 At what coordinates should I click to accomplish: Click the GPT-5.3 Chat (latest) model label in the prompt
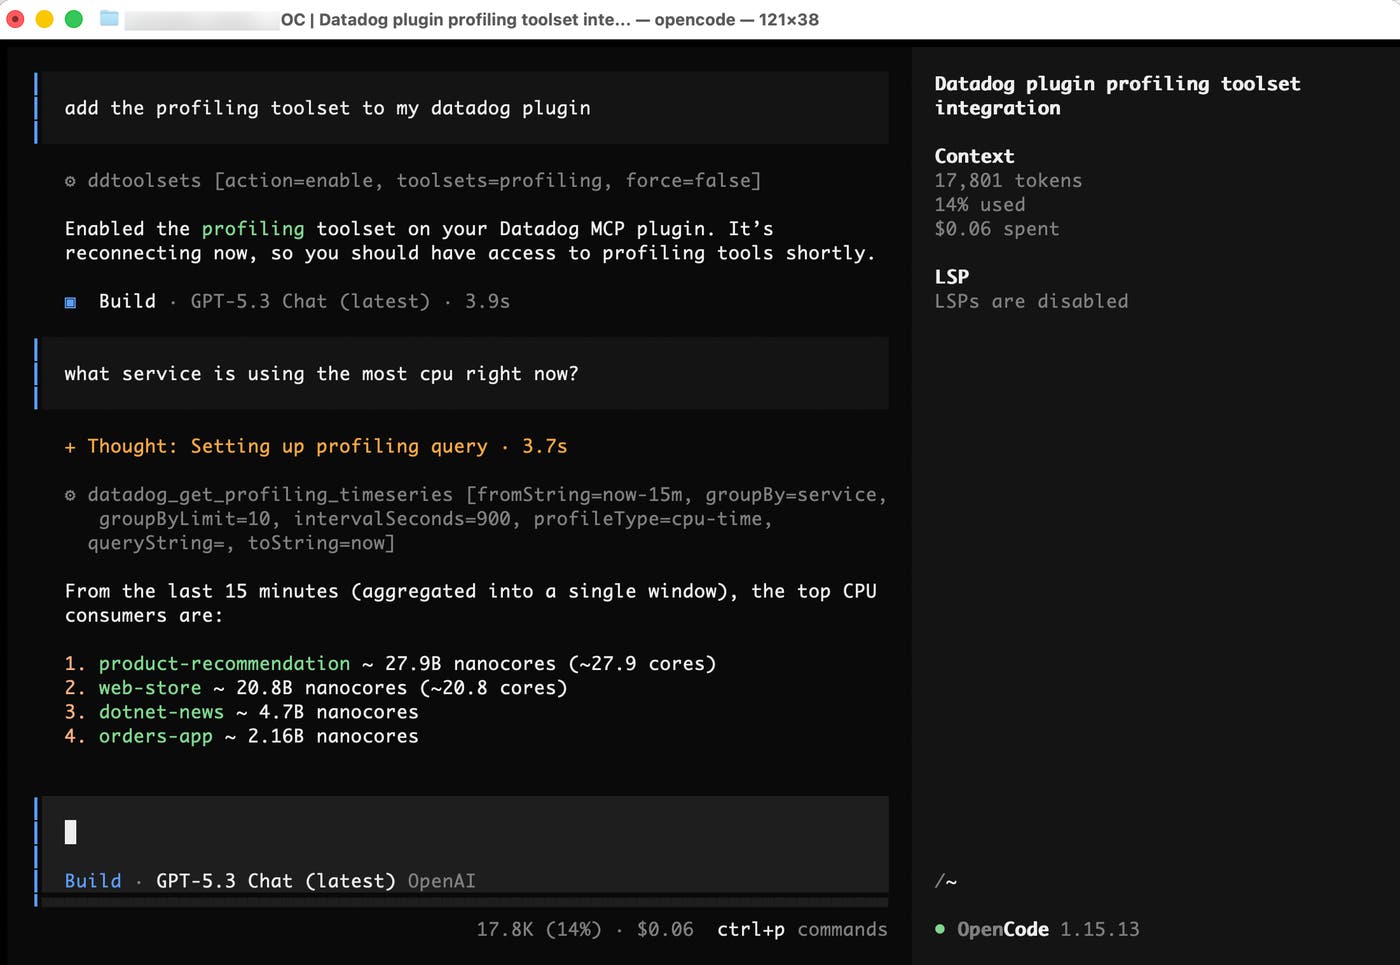point(276,881)
